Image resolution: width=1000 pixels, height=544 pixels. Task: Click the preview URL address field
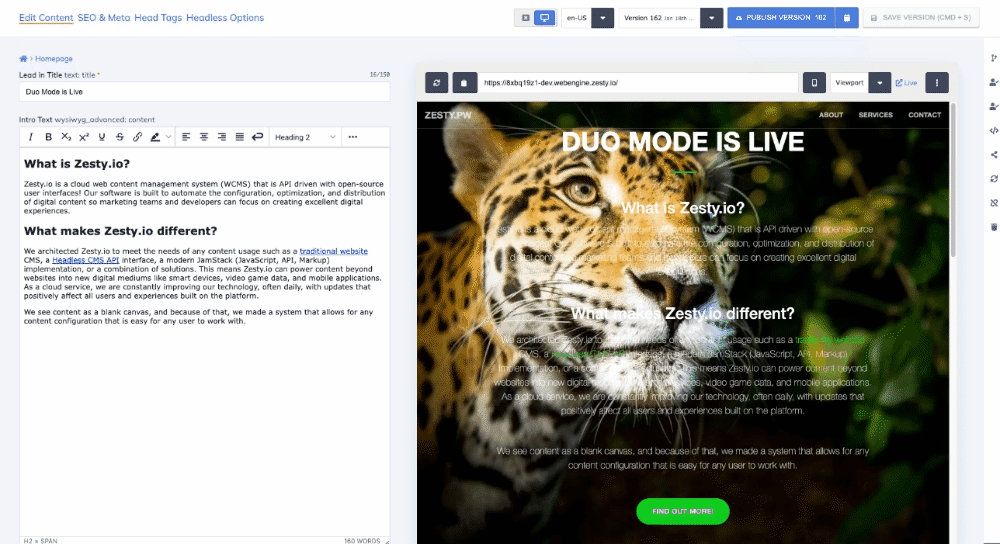coord(638,82)
